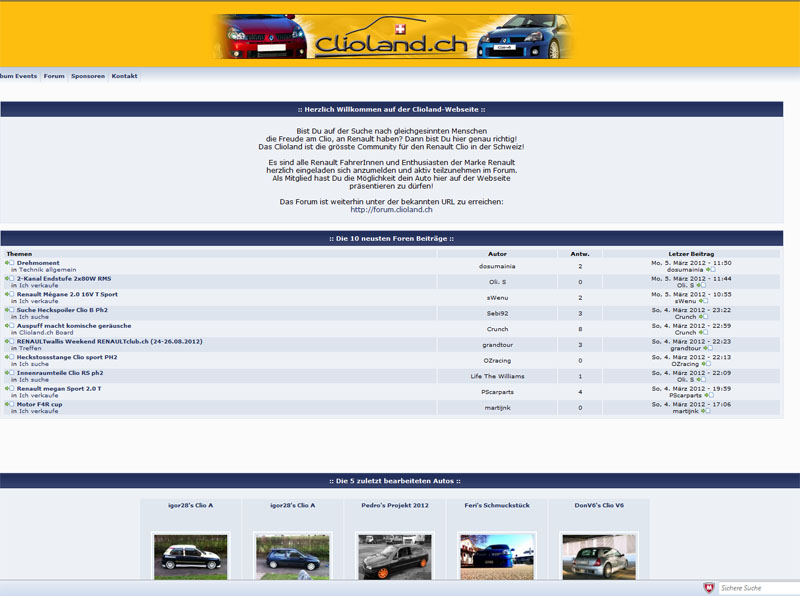Open the Forum menu item
Image resolution: width=800 pixels, height=596 pixels.
pyautogui.click(x=54, y=76)
